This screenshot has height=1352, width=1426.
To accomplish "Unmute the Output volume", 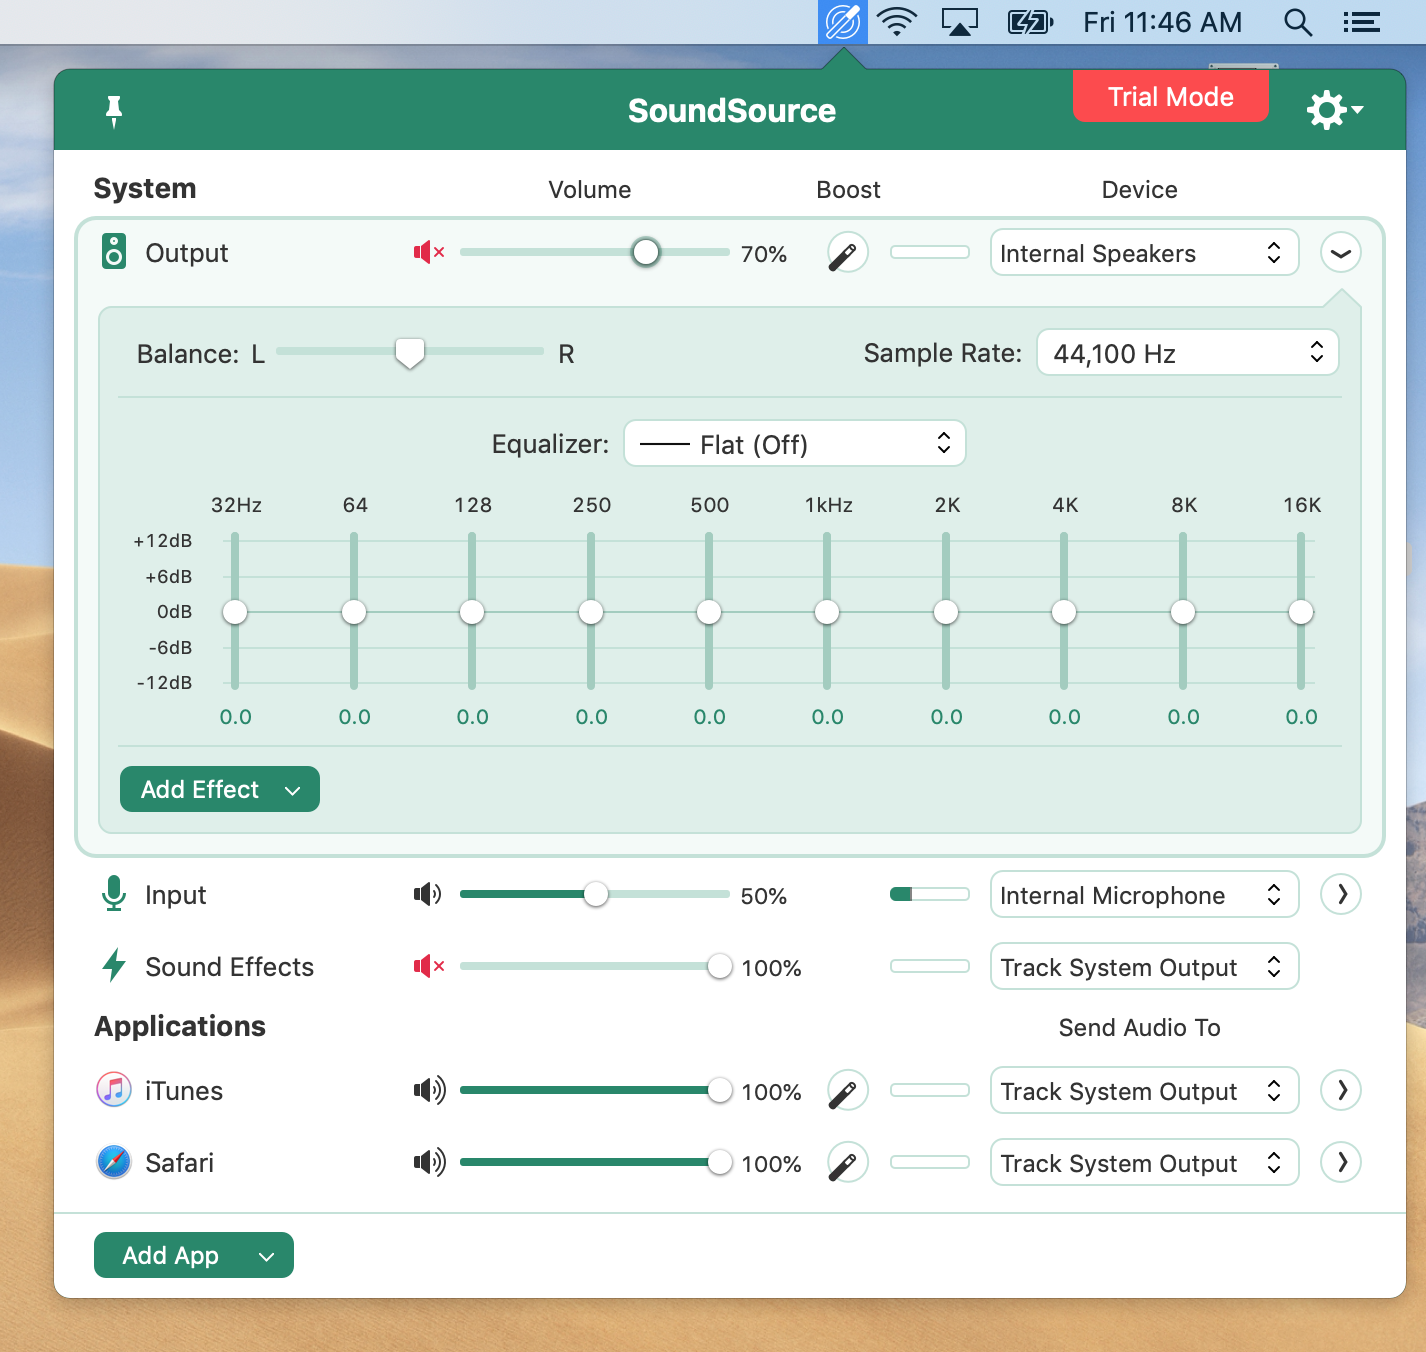I will tap(429, 252).
